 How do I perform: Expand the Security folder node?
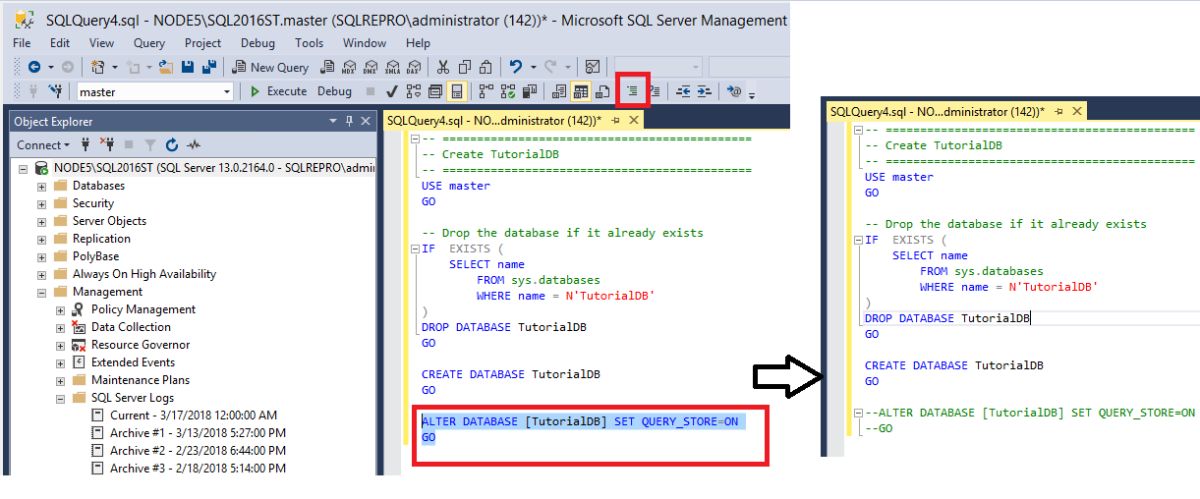click(x=42, y=204)
